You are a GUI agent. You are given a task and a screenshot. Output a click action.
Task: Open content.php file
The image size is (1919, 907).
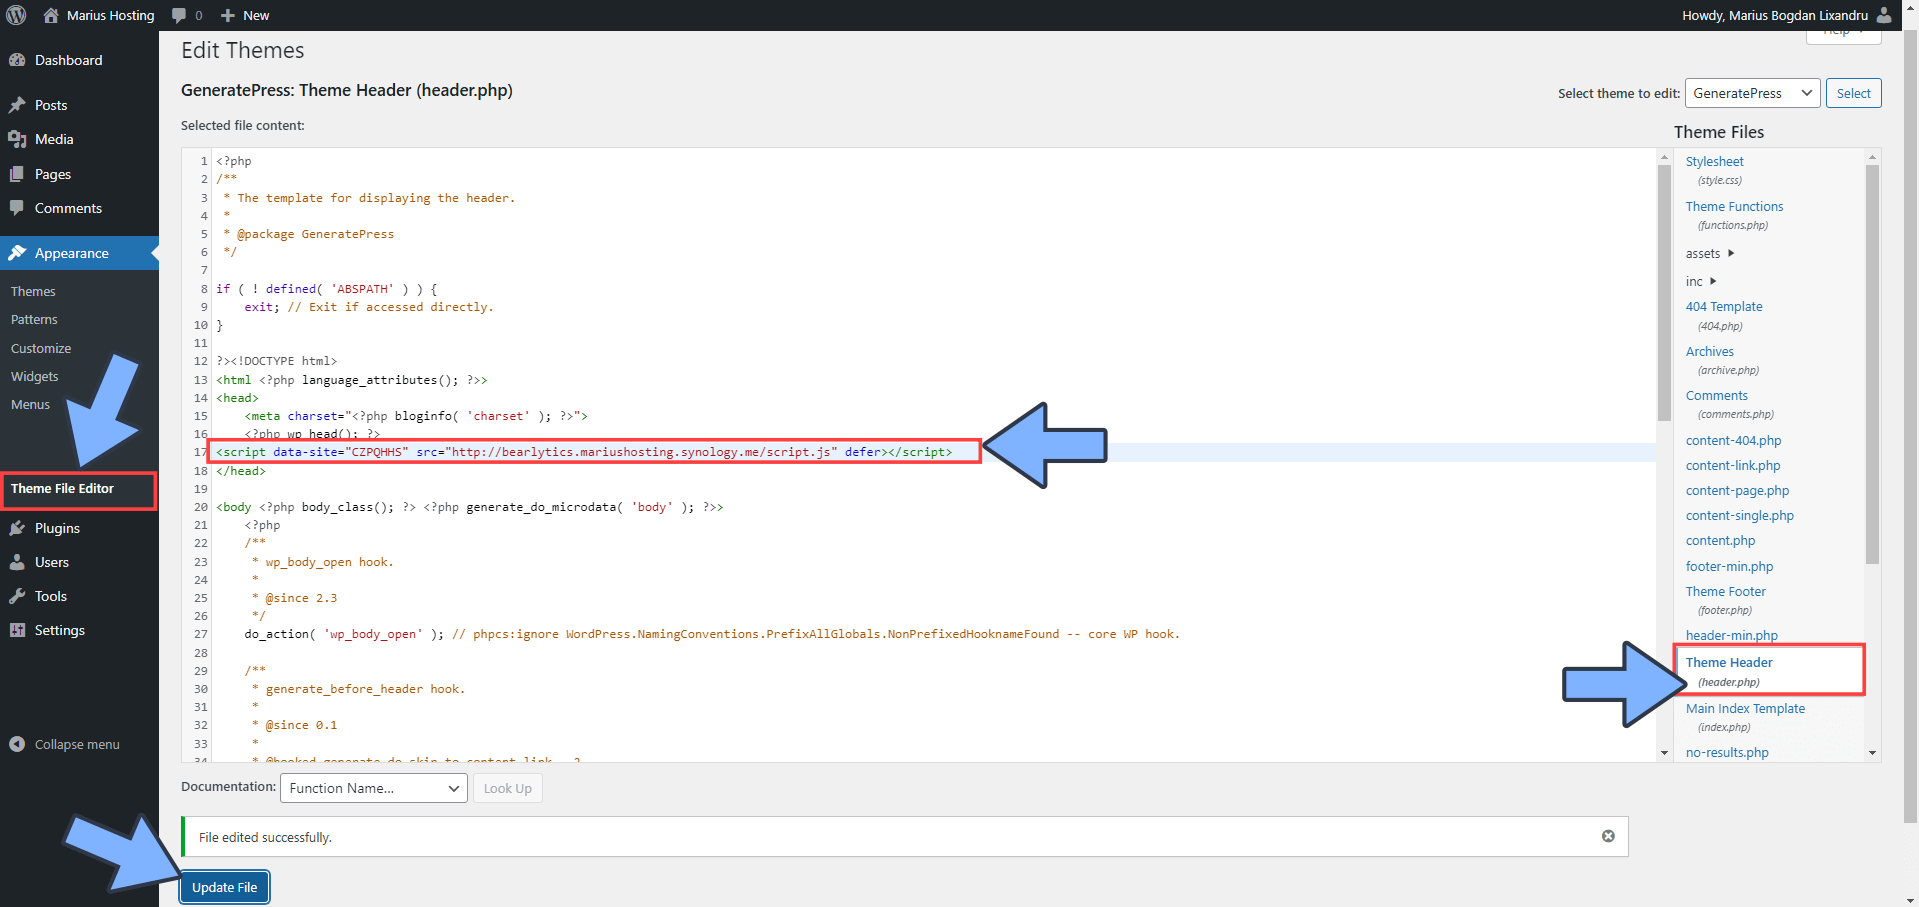tap(1720, 540)
